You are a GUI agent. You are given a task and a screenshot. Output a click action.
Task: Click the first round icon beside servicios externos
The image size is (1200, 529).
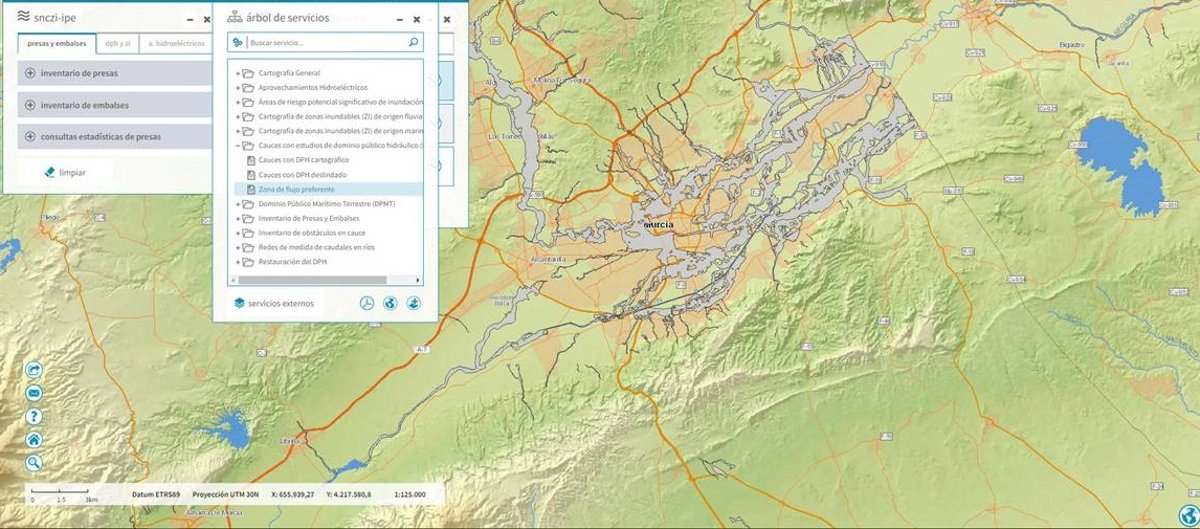pos(367,303)
